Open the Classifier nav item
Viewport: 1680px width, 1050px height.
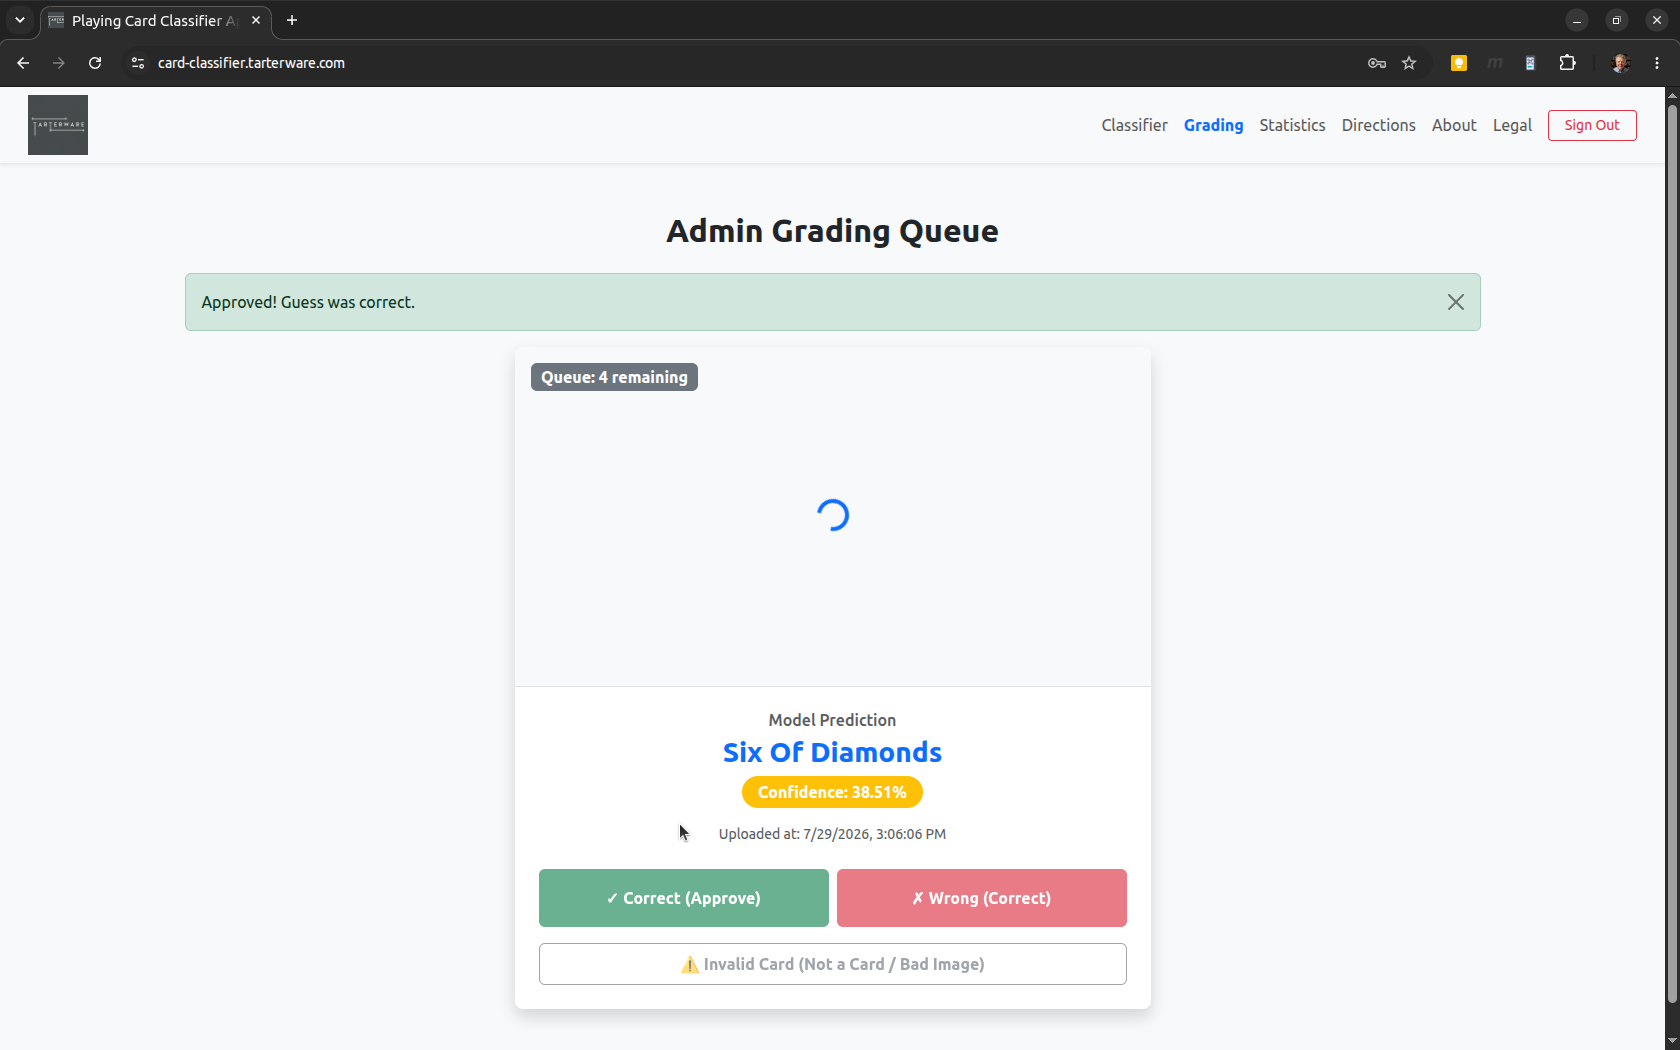pyautogui.click(x=1134, y=125)
